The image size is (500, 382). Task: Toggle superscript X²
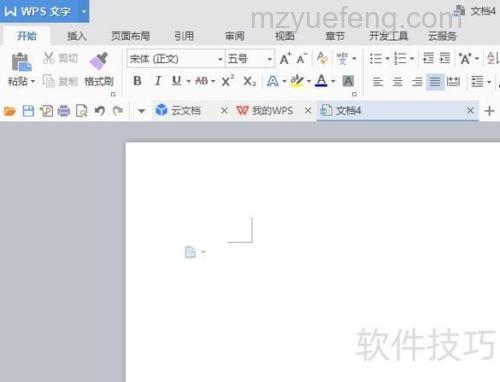tap(227, 81)
